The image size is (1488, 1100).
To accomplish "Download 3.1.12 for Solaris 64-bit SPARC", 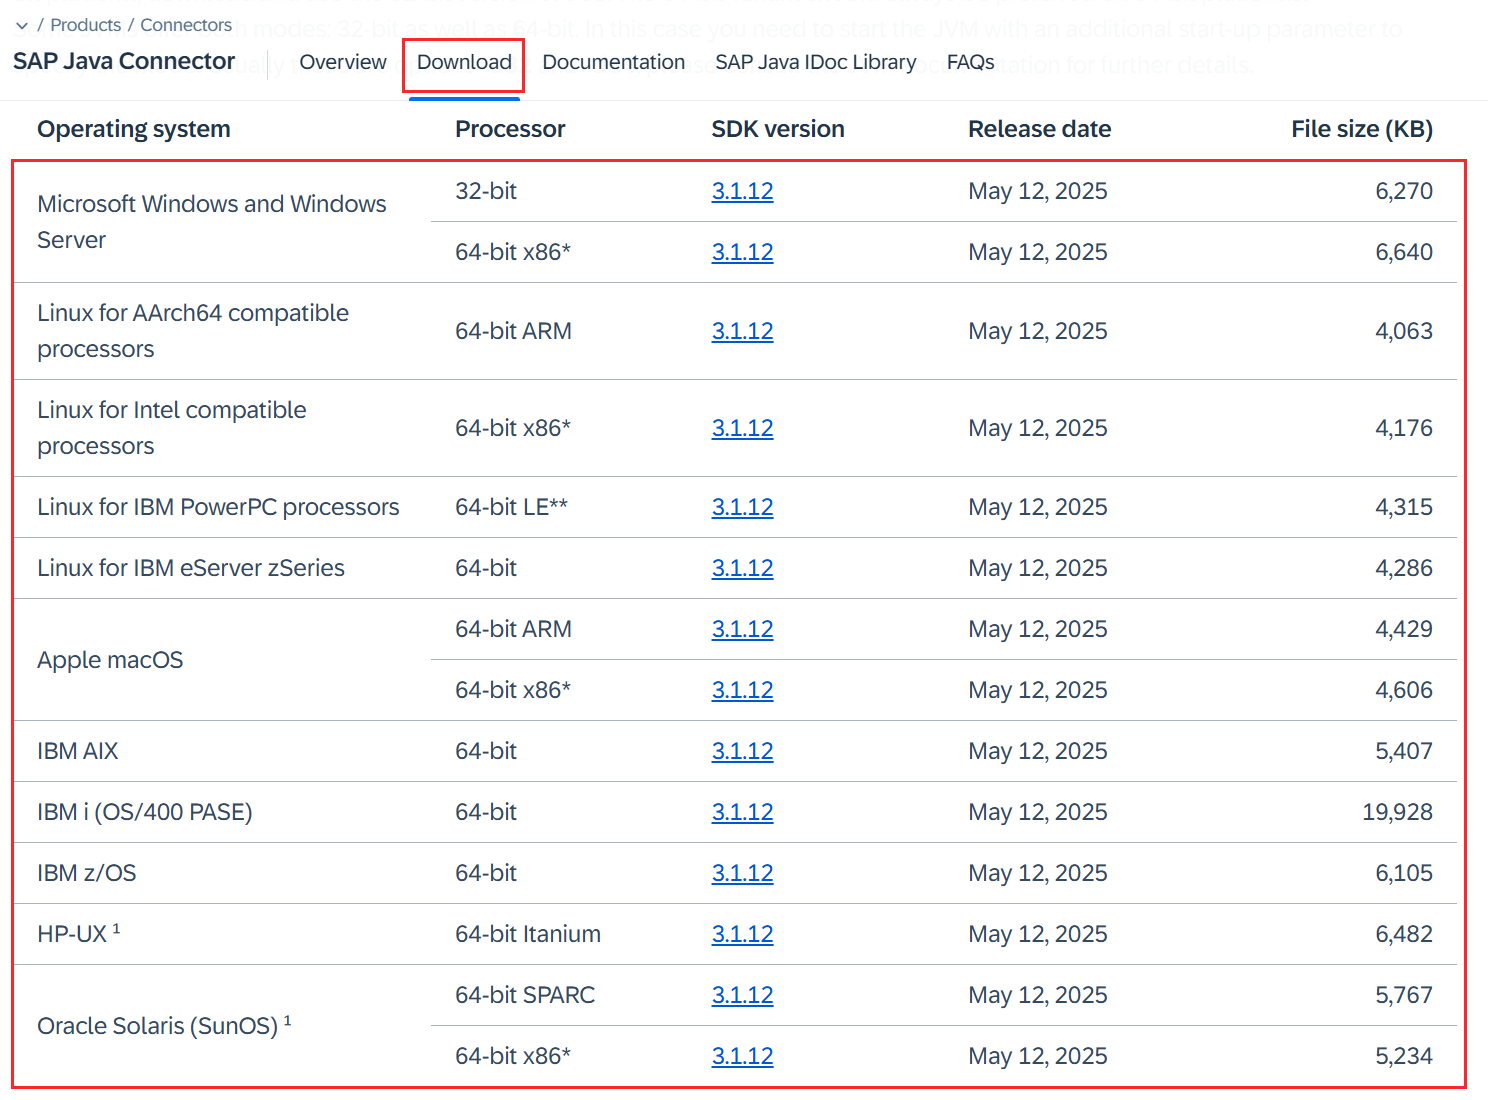I will 742,995.
